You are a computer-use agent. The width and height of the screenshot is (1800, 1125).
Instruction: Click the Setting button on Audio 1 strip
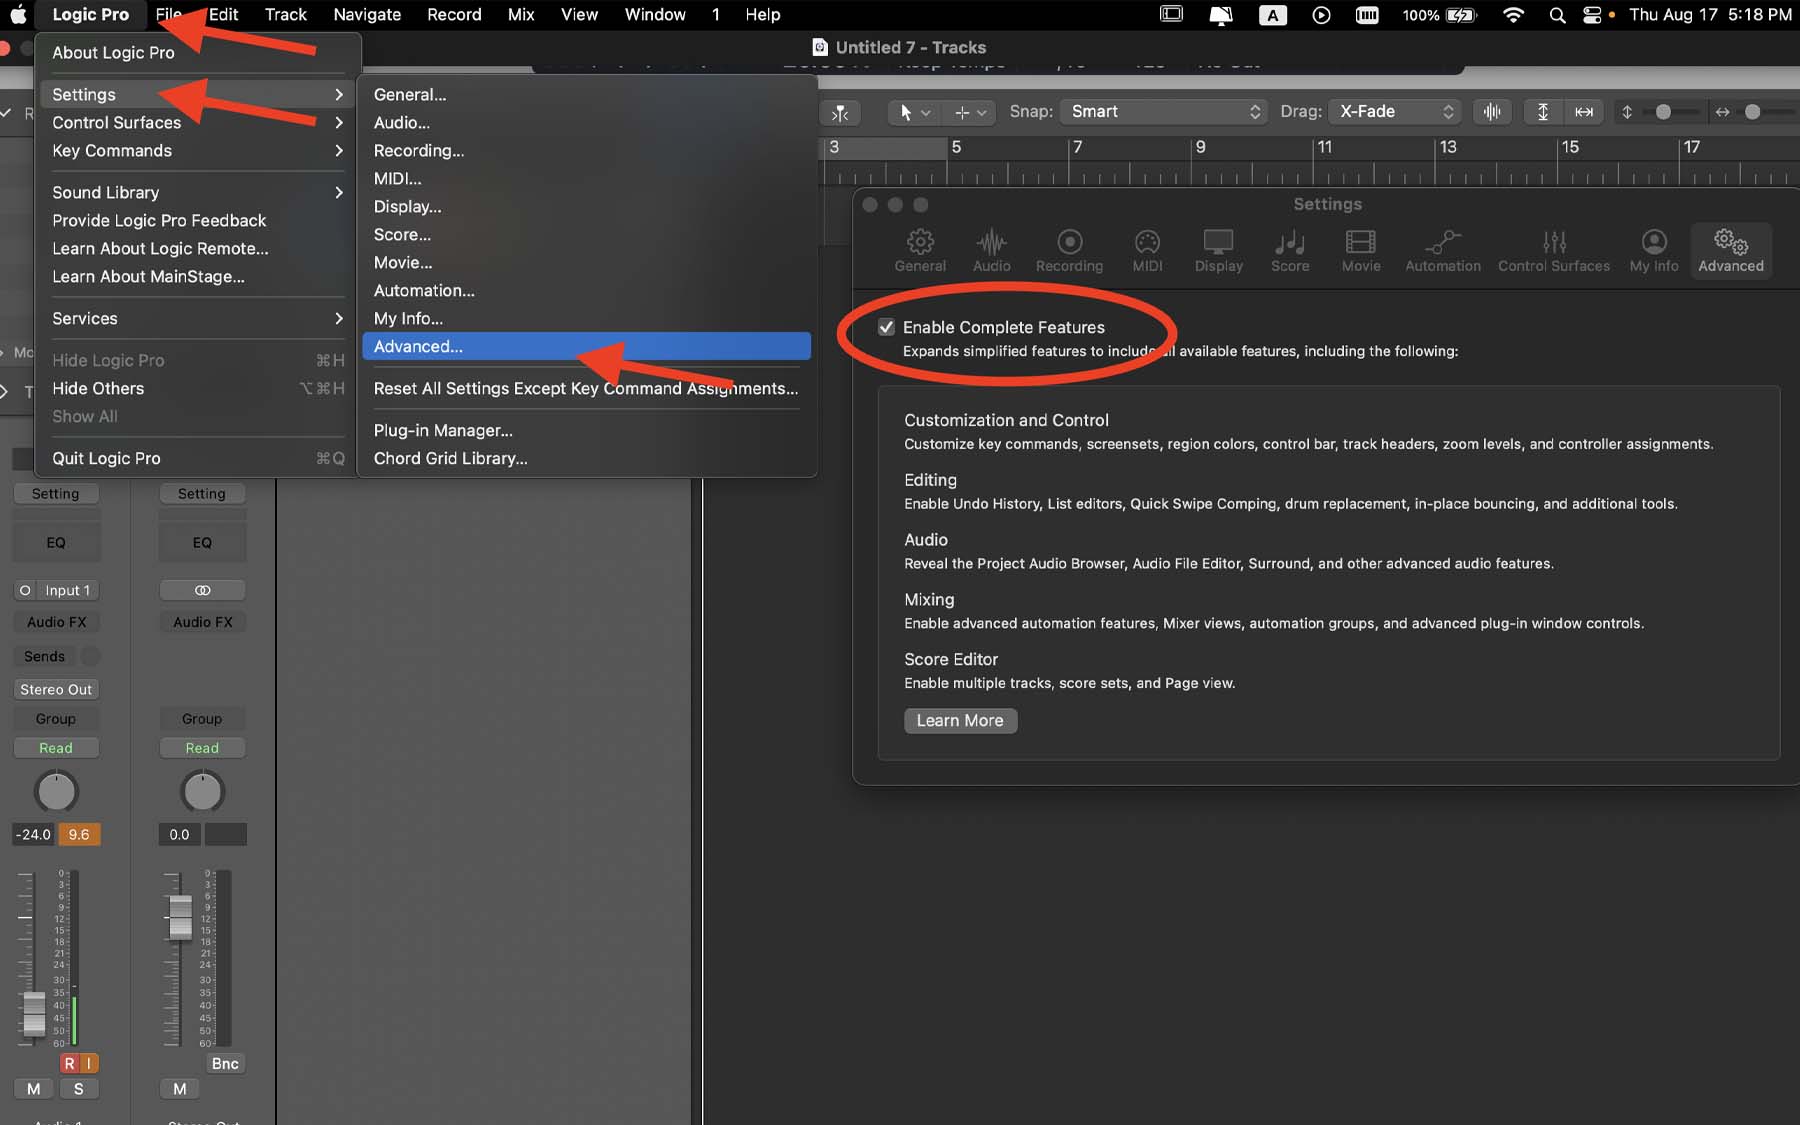56,494
